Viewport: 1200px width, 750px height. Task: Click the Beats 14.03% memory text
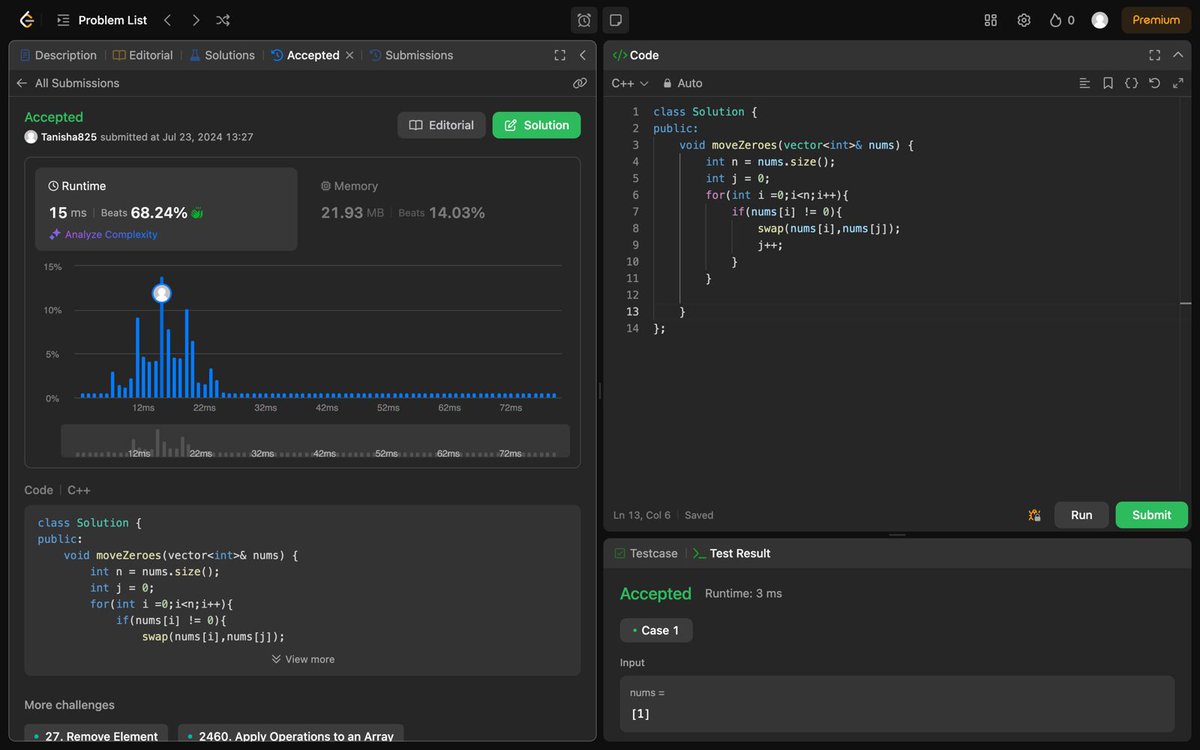442,213
